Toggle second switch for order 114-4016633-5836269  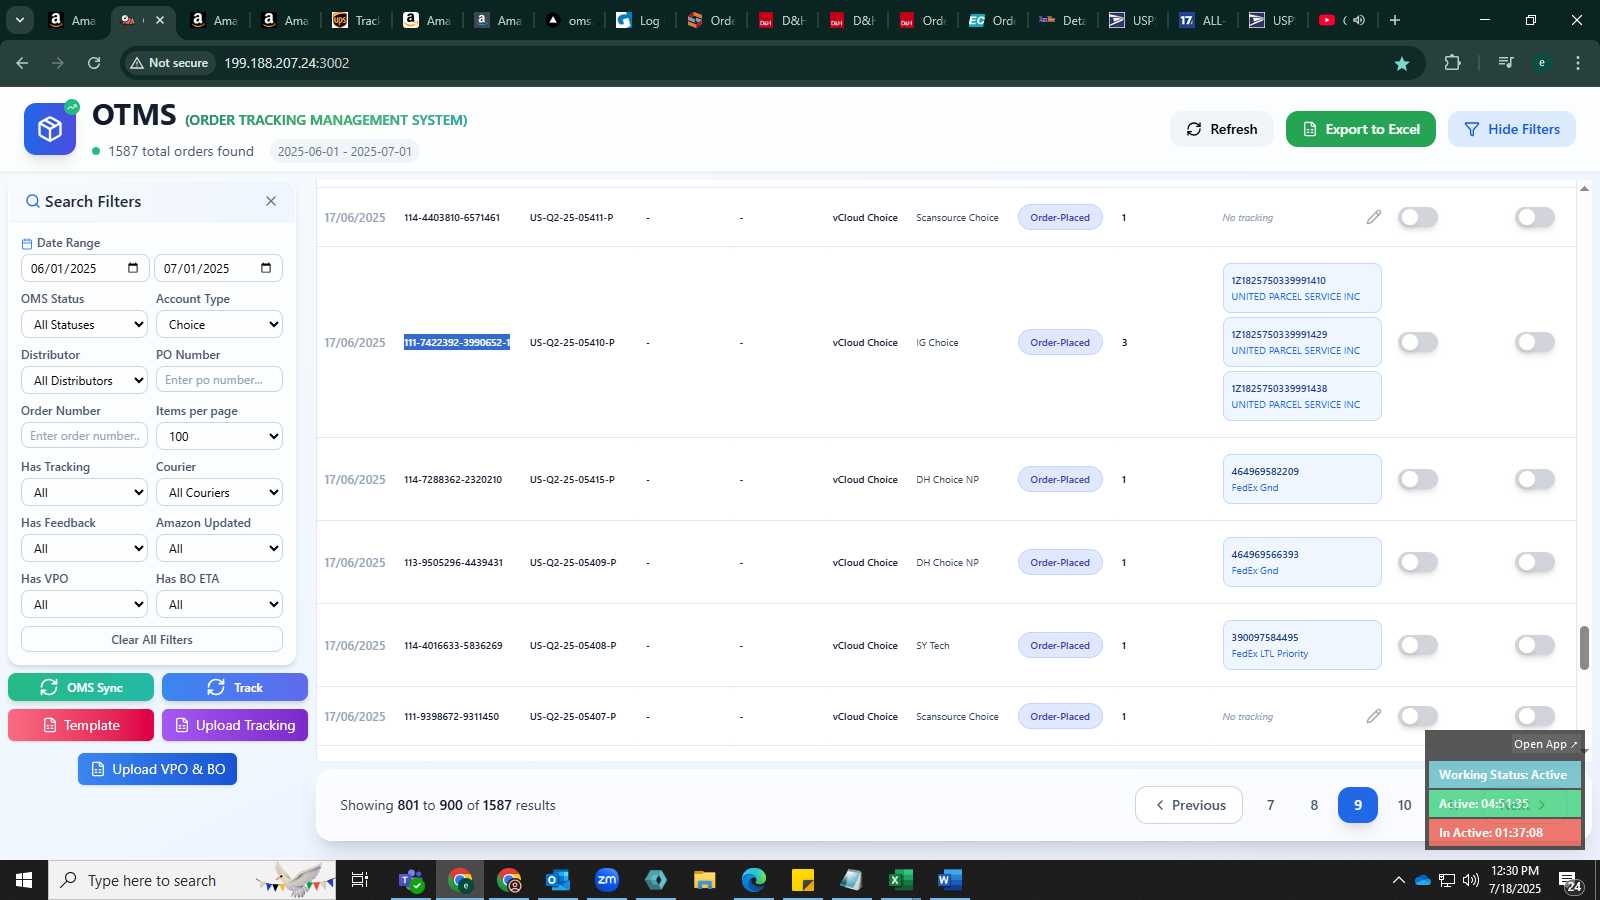coord(1535,645)
